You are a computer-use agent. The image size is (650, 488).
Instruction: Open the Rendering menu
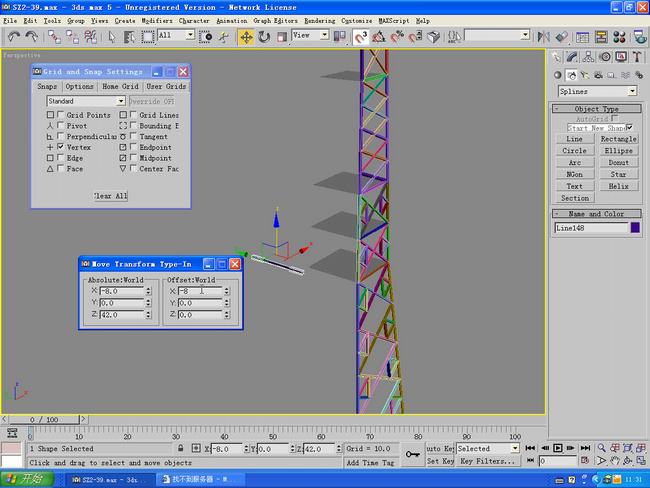click(320, 21)
